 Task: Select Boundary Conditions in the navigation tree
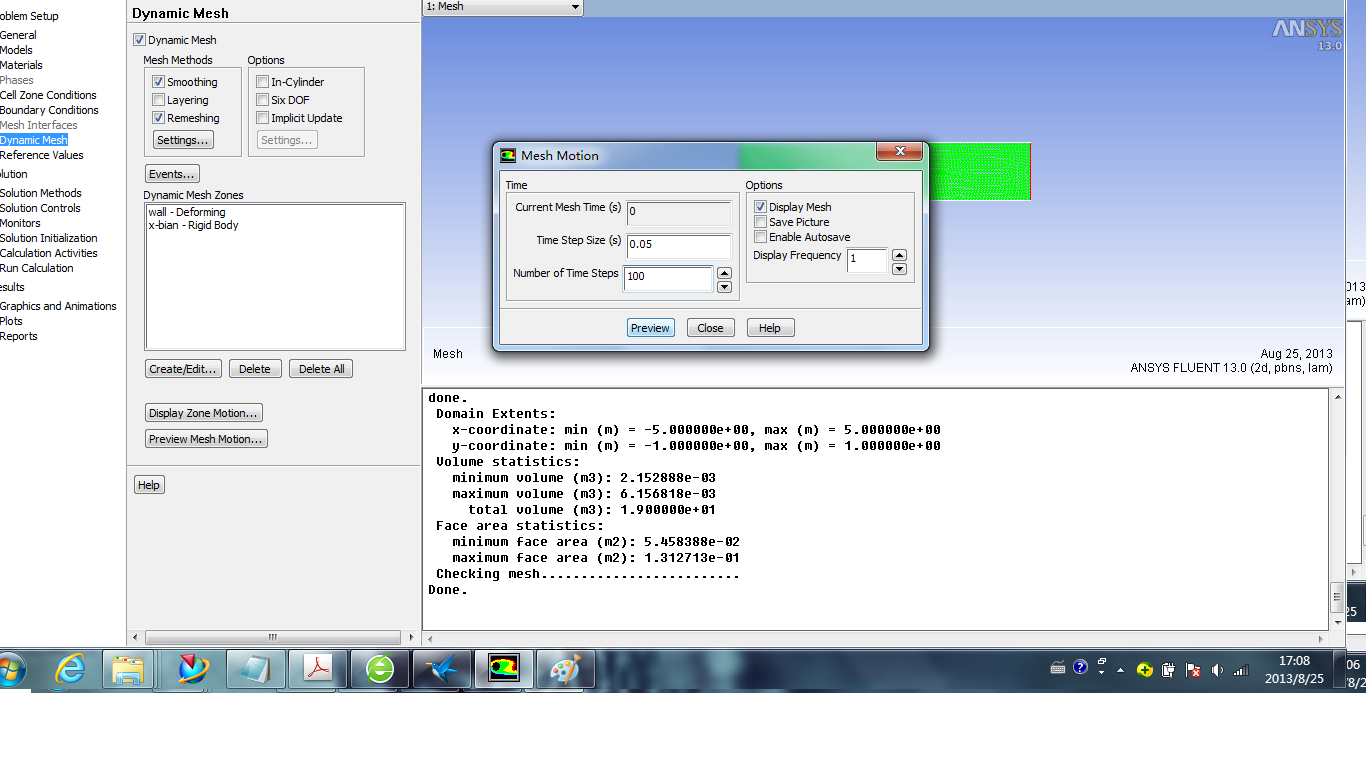click(49, 110)
